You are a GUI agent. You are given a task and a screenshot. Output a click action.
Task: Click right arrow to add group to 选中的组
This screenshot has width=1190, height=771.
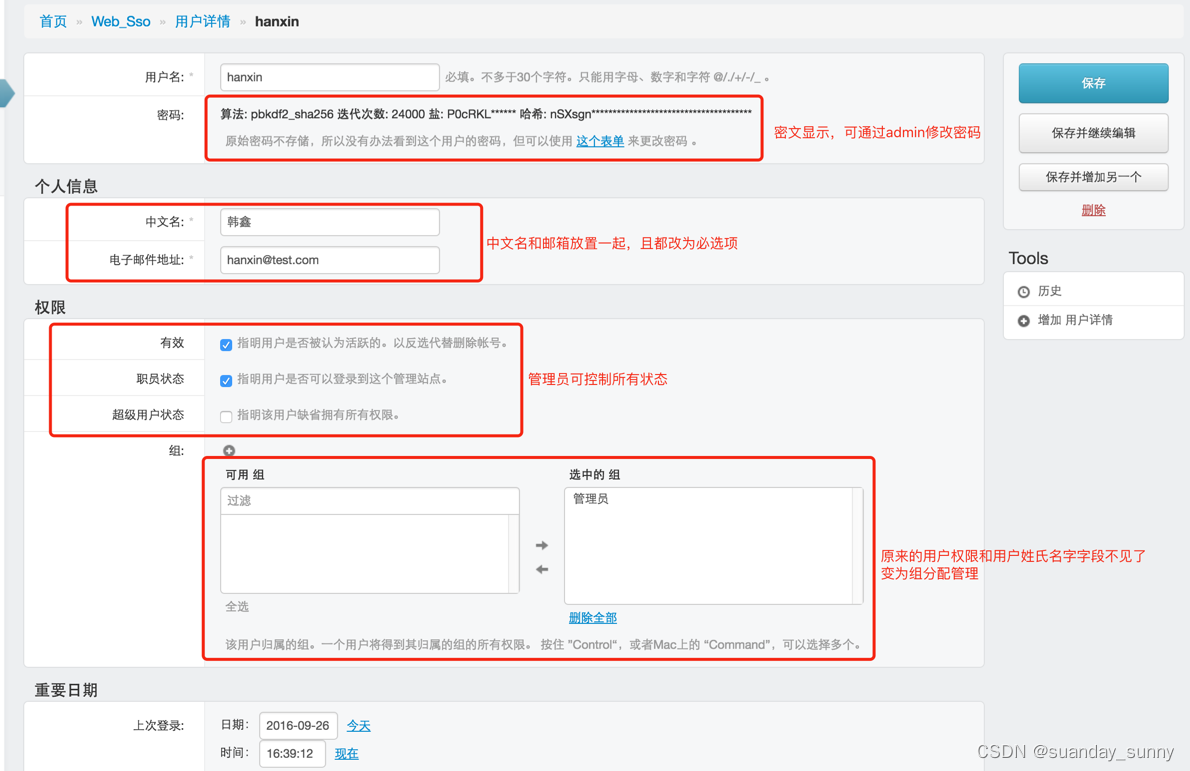(541, 546)
